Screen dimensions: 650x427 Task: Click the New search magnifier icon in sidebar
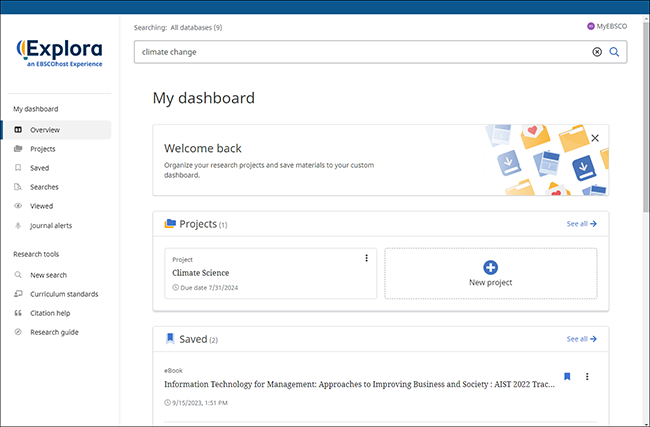(x=18, y=274)
